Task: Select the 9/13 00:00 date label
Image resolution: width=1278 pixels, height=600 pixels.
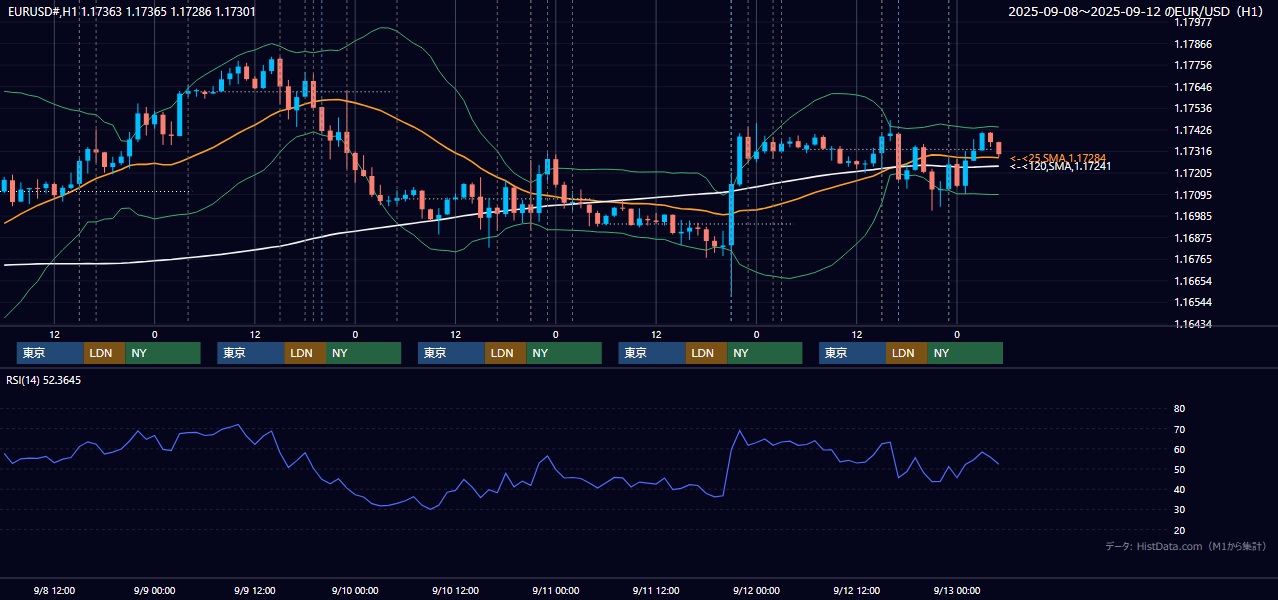Action: tap(957, 590)
